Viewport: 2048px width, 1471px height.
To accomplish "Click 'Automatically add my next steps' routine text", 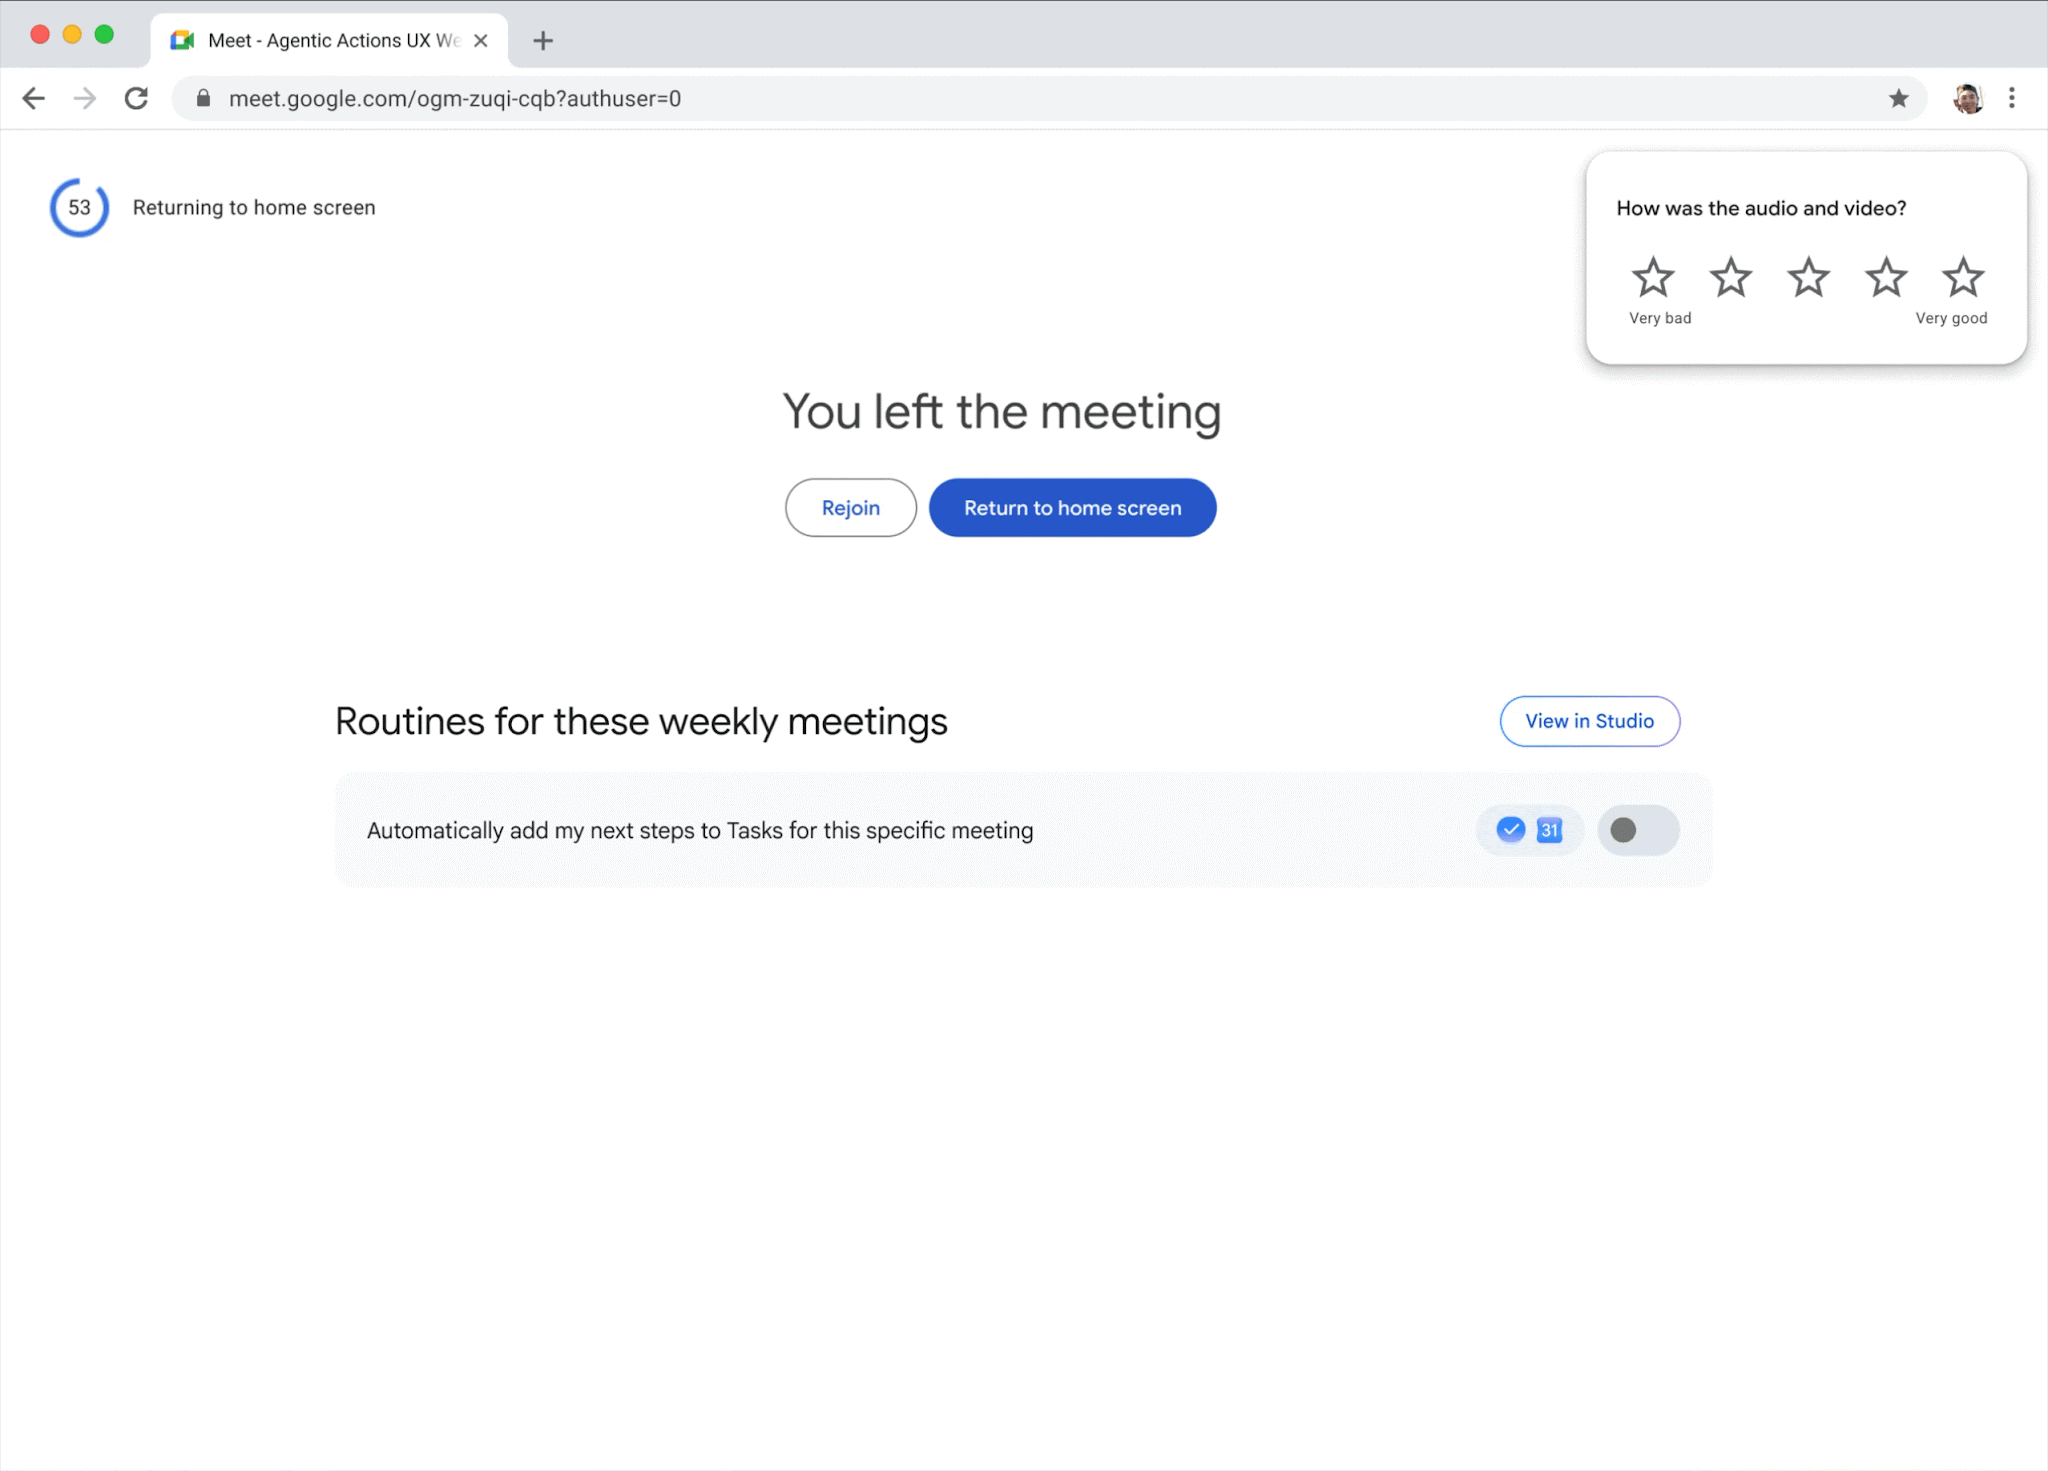I will 700,830.
